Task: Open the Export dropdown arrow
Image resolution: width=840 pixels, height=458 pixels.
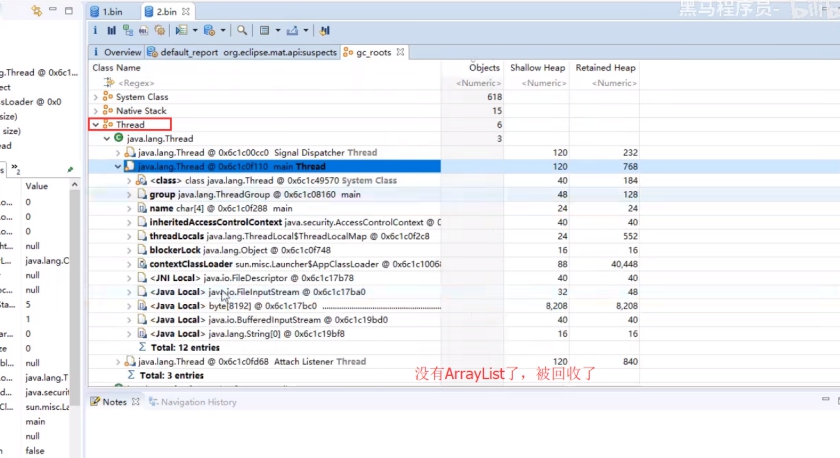Action: click(306, 31)
